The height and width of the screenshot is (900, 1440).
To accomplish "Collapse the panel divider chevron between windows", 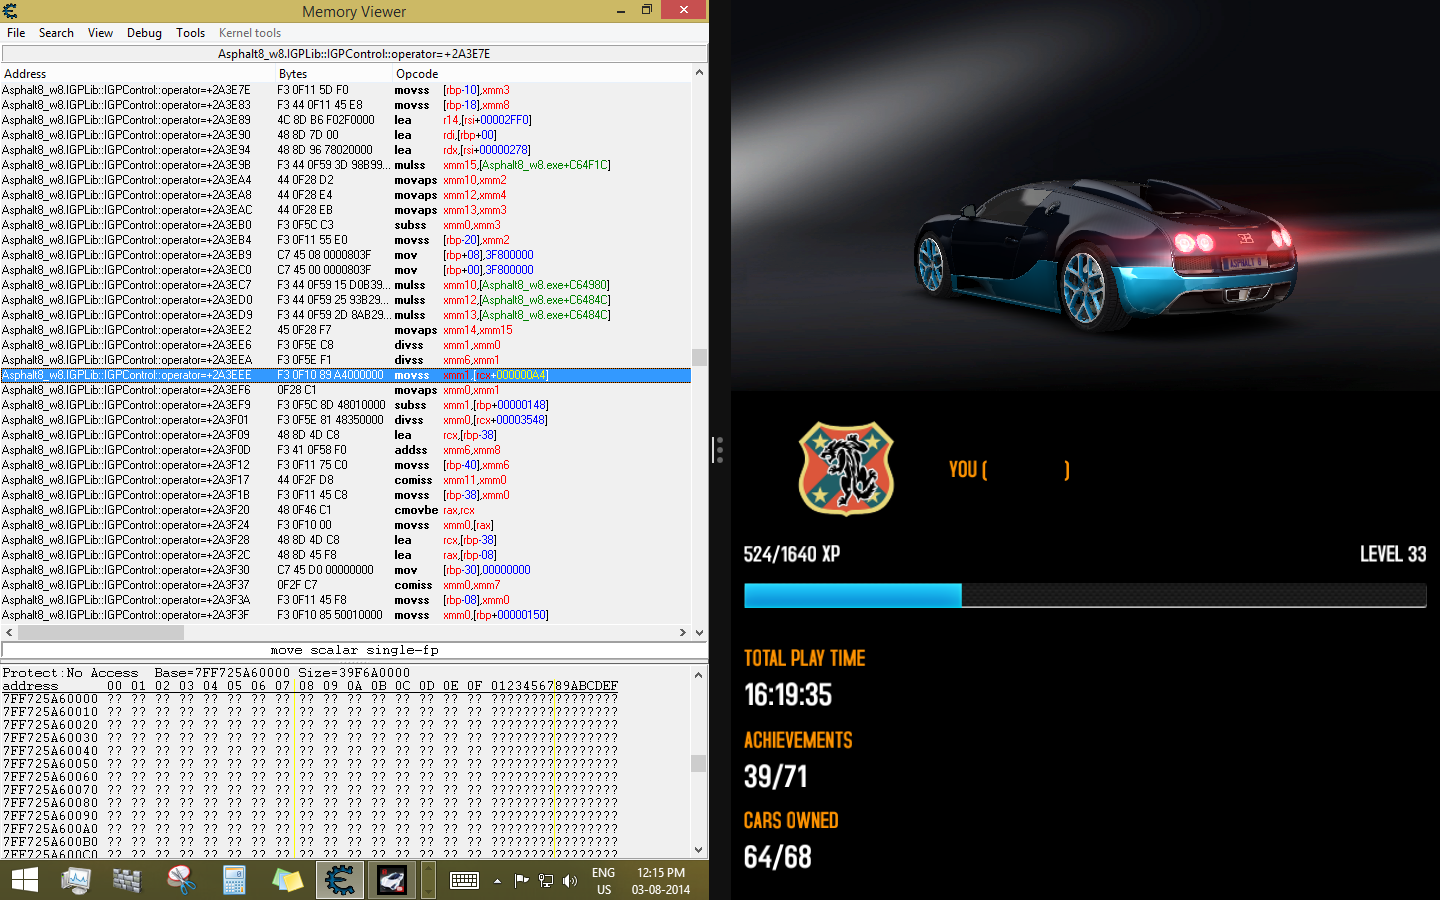I will (x=718, y=450).
